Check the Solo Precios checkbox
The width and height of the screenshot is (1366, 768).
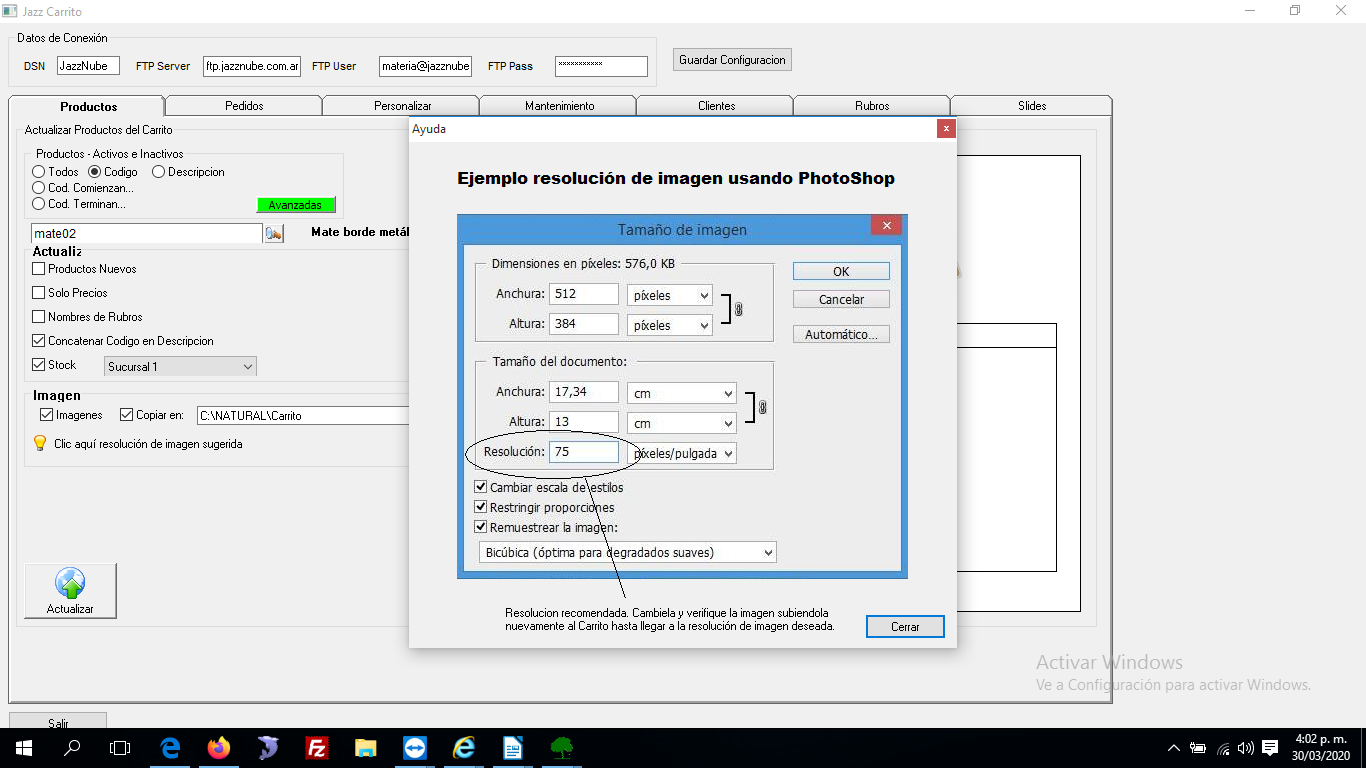point(39,293)
